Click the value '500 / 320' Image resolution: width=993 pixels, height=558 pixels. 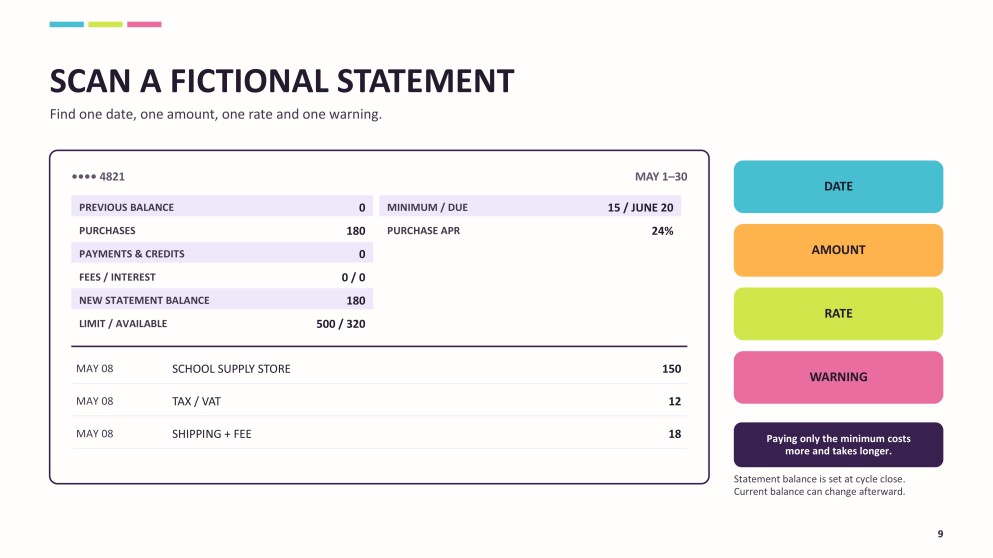point(341,324)
